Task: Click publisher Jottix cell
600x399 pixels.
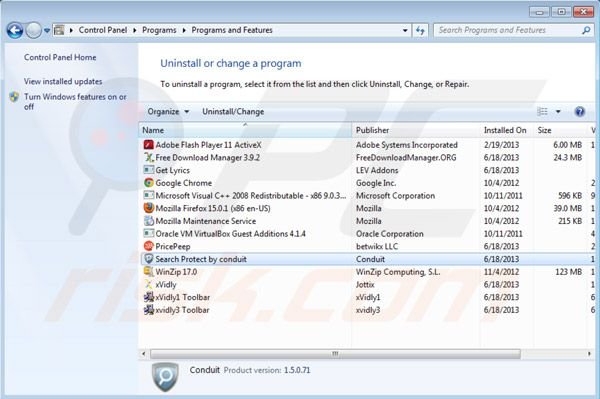Action: tap(365, 285)
